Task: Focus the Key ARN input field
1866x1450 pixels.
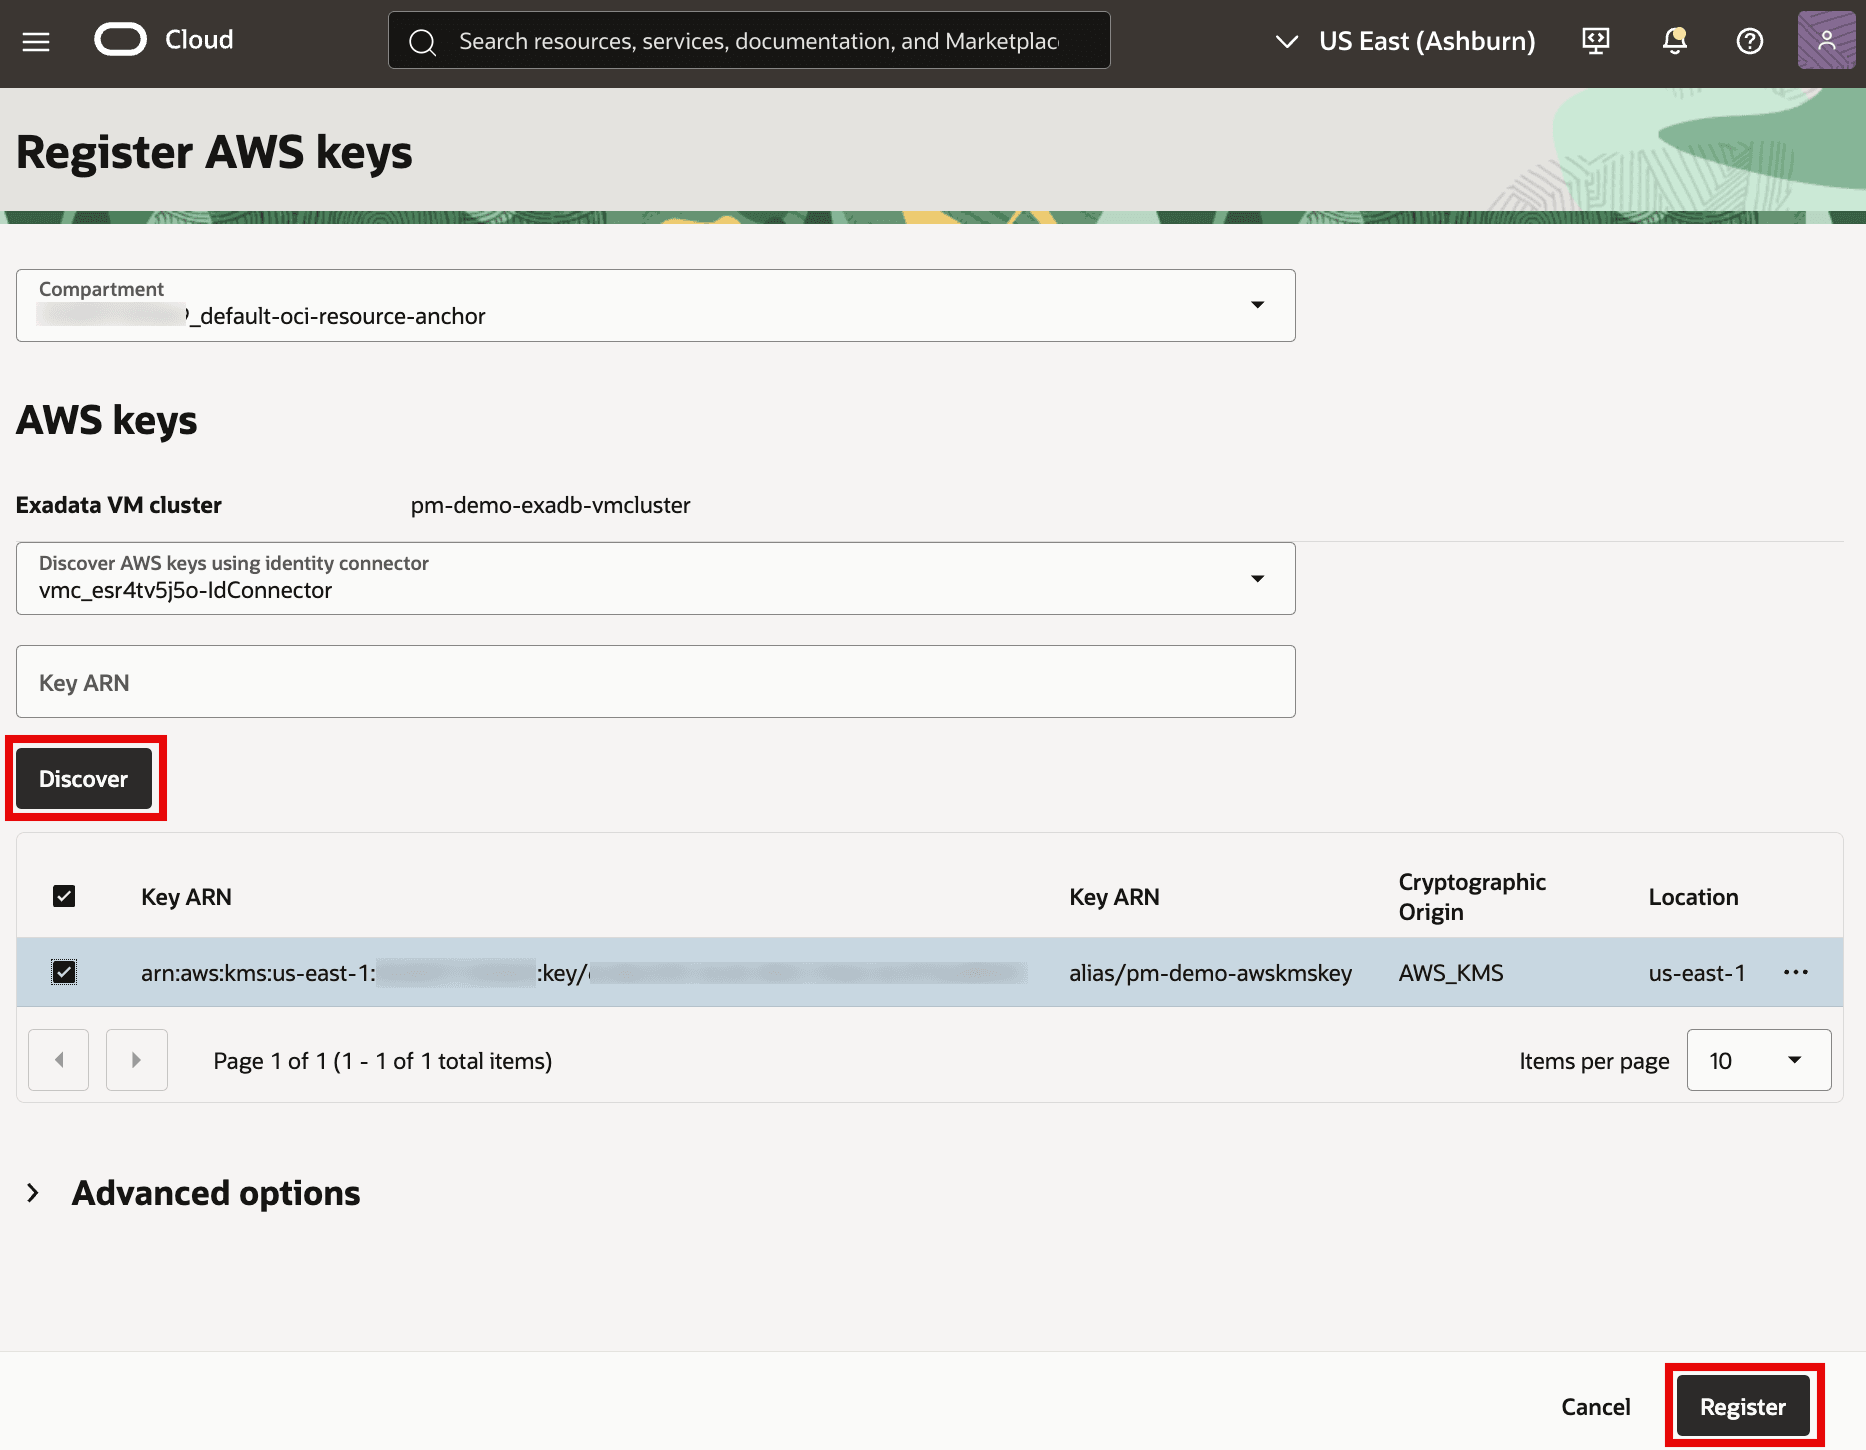Action: click(x=656, y=682)
